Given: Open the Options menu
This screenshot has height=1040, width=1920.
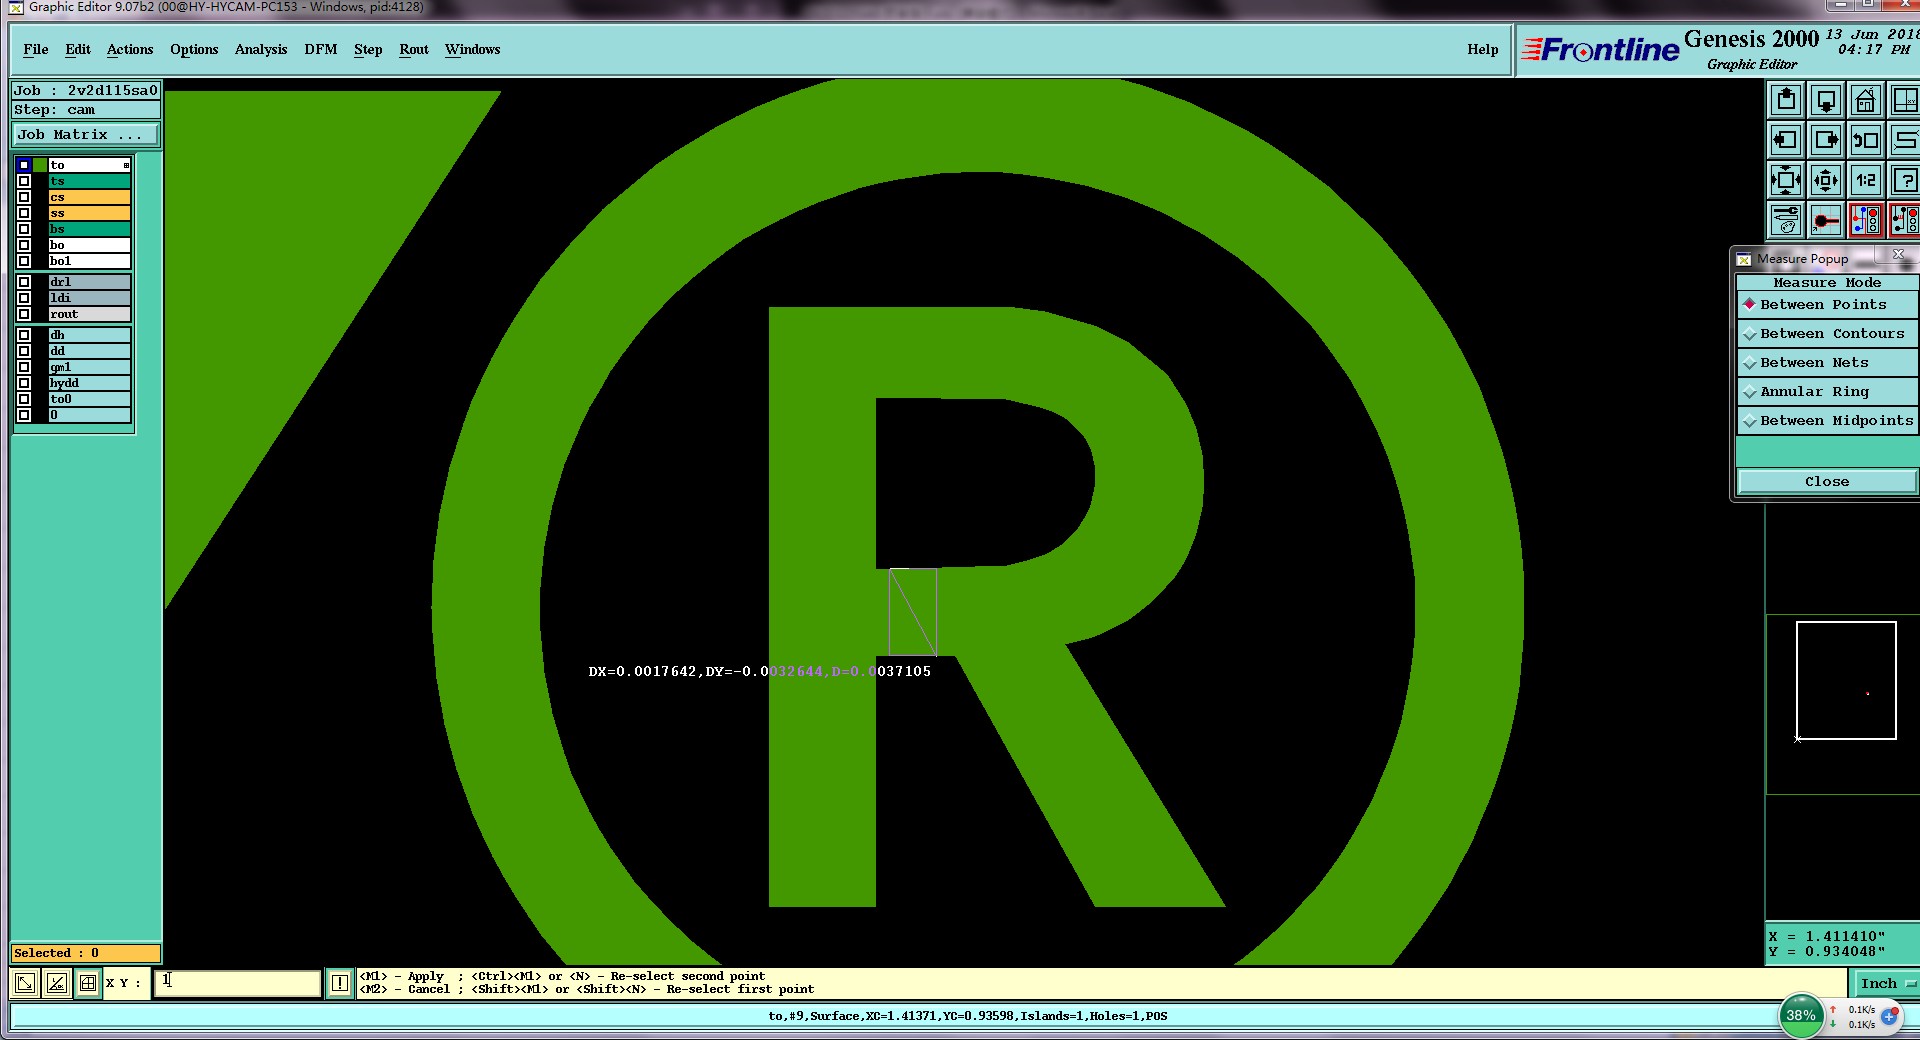Looking at the screenshot, I should (x=194, y=50).
